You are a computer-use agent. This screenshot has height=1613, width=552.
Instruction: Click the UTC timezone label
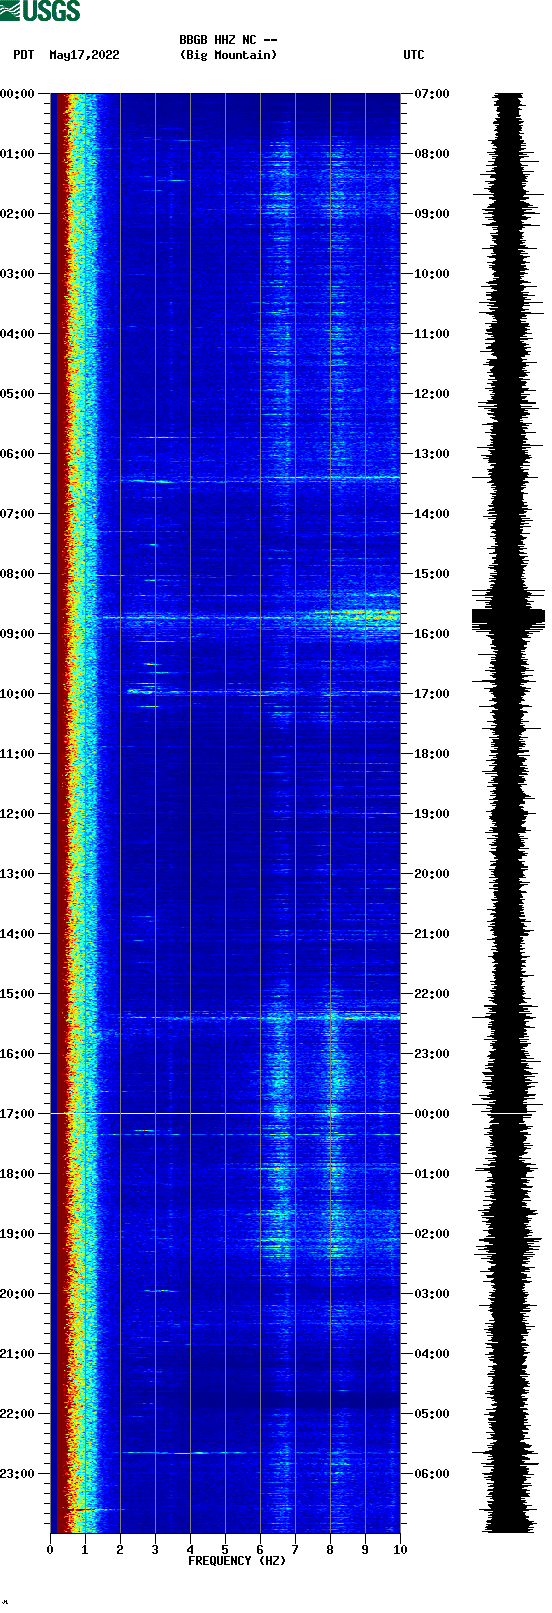click(414, 55)
